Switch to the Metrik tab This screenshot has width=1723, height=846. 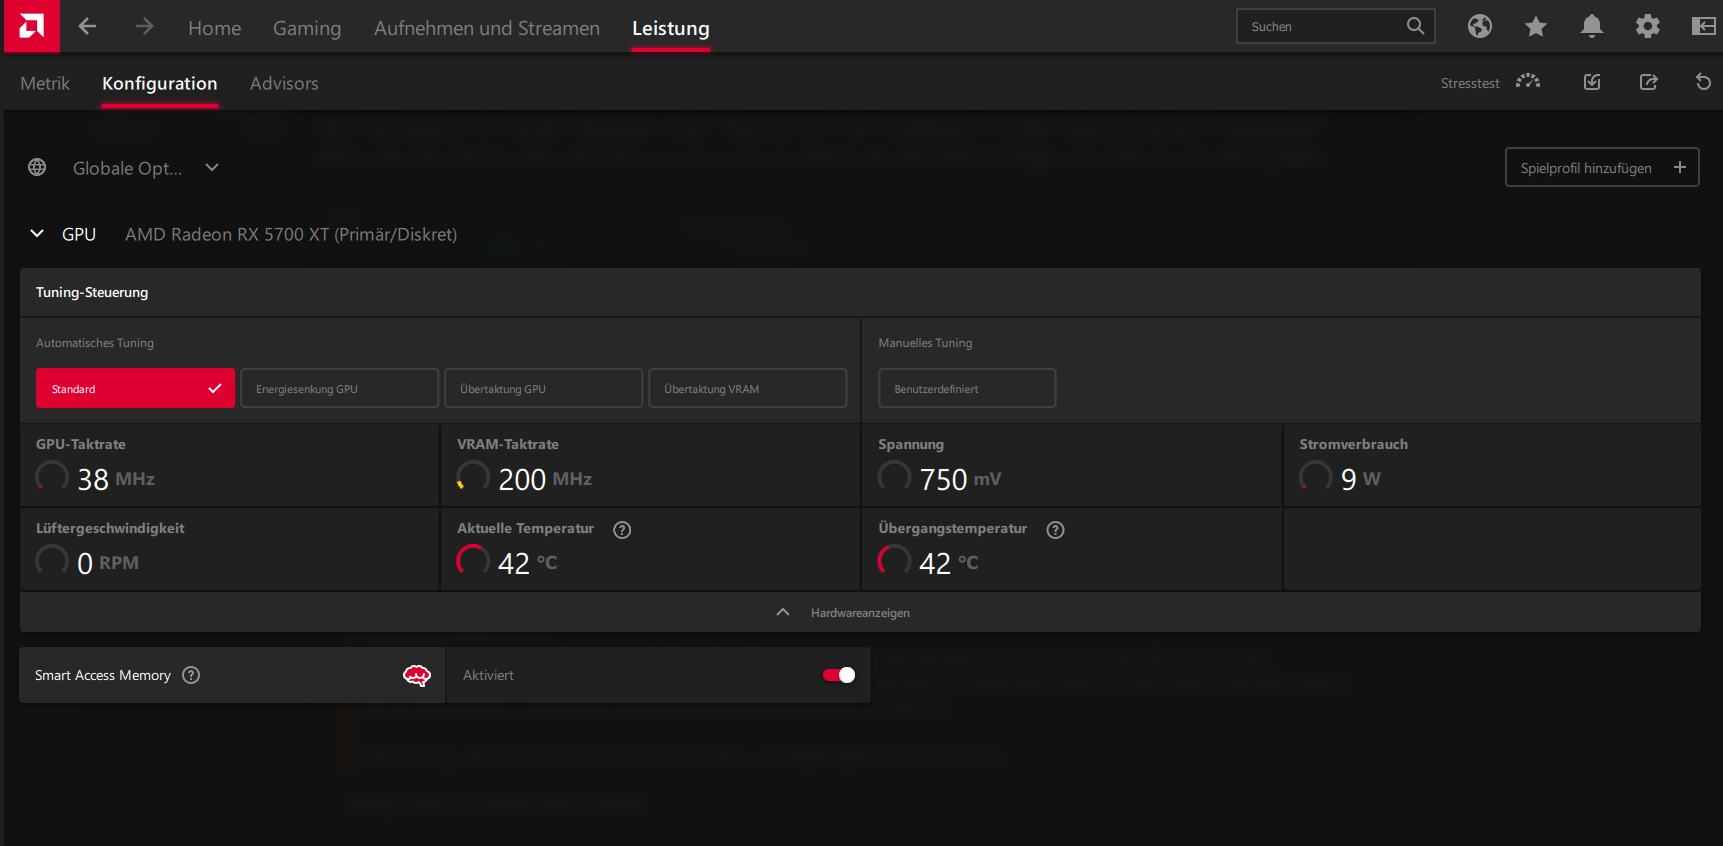[45, 83]
